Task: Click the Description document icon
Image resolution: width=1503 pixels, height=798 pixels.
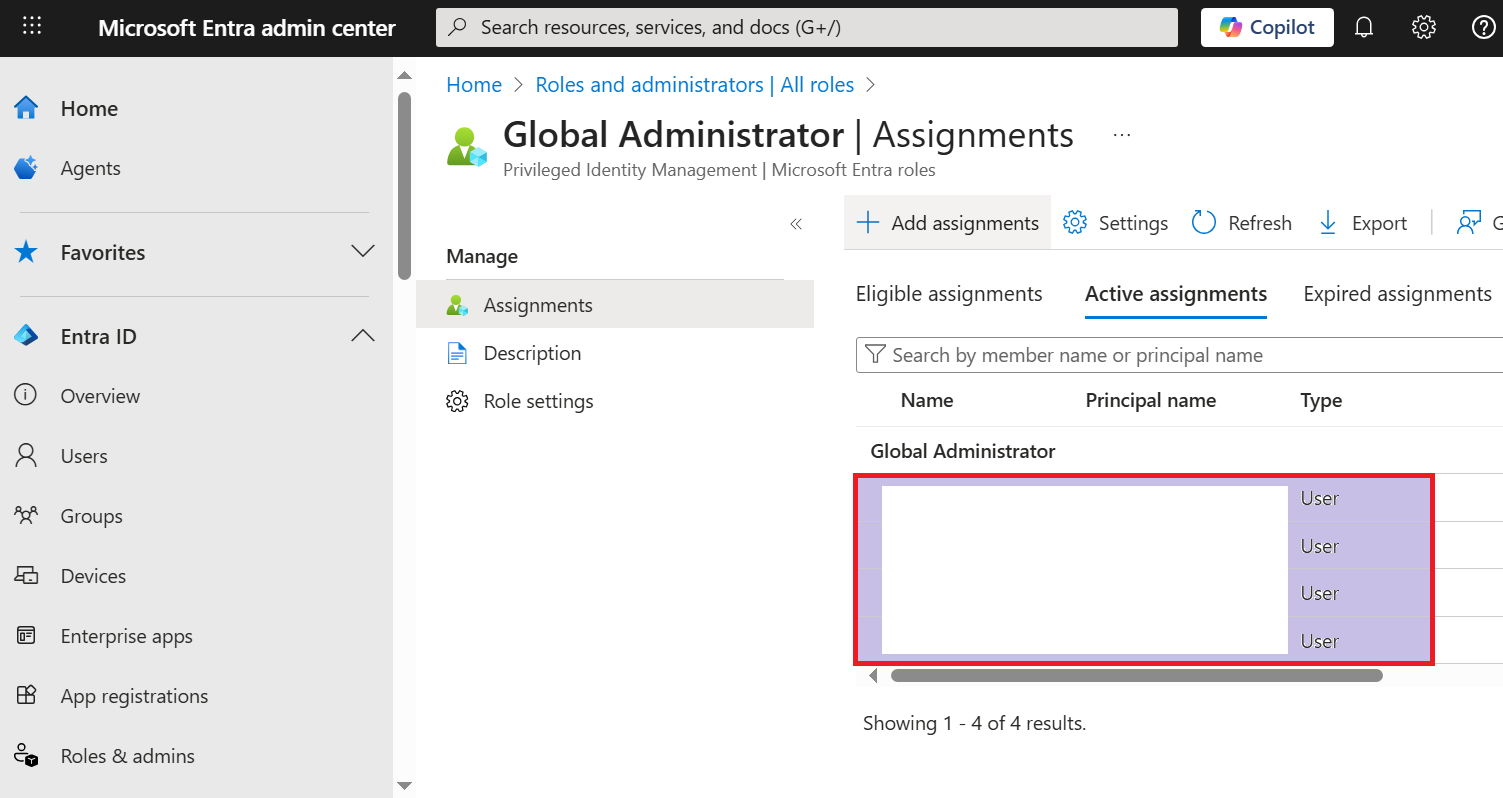Action: (x=457, y=353)
